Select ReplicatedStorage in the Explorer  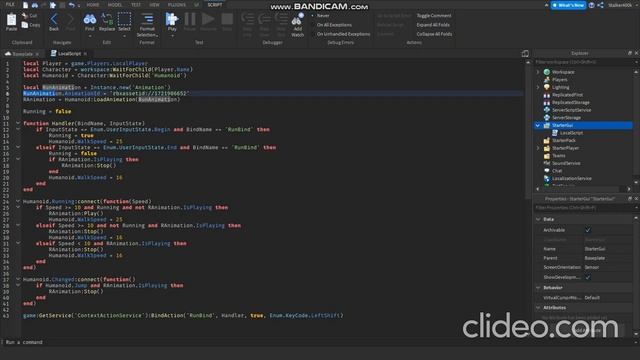coord(571,102)
